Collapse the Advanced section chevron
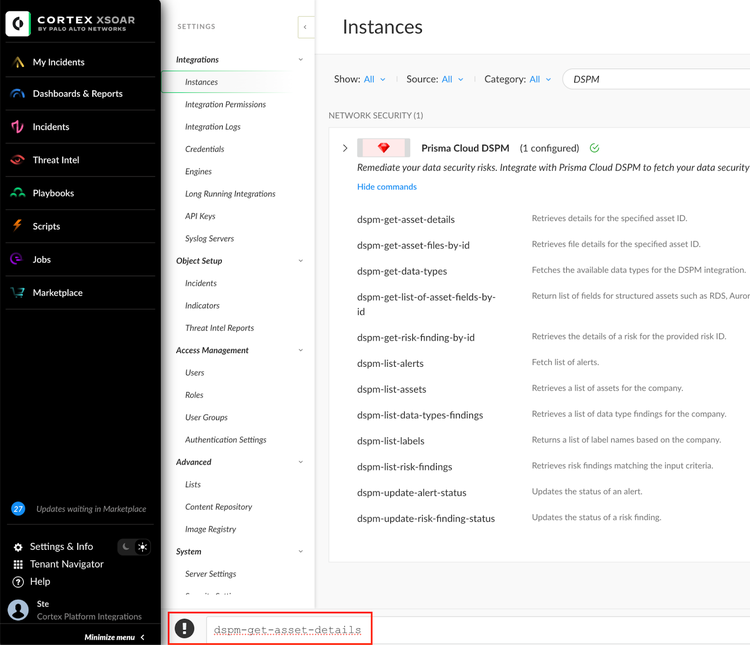 click(301, 462)
